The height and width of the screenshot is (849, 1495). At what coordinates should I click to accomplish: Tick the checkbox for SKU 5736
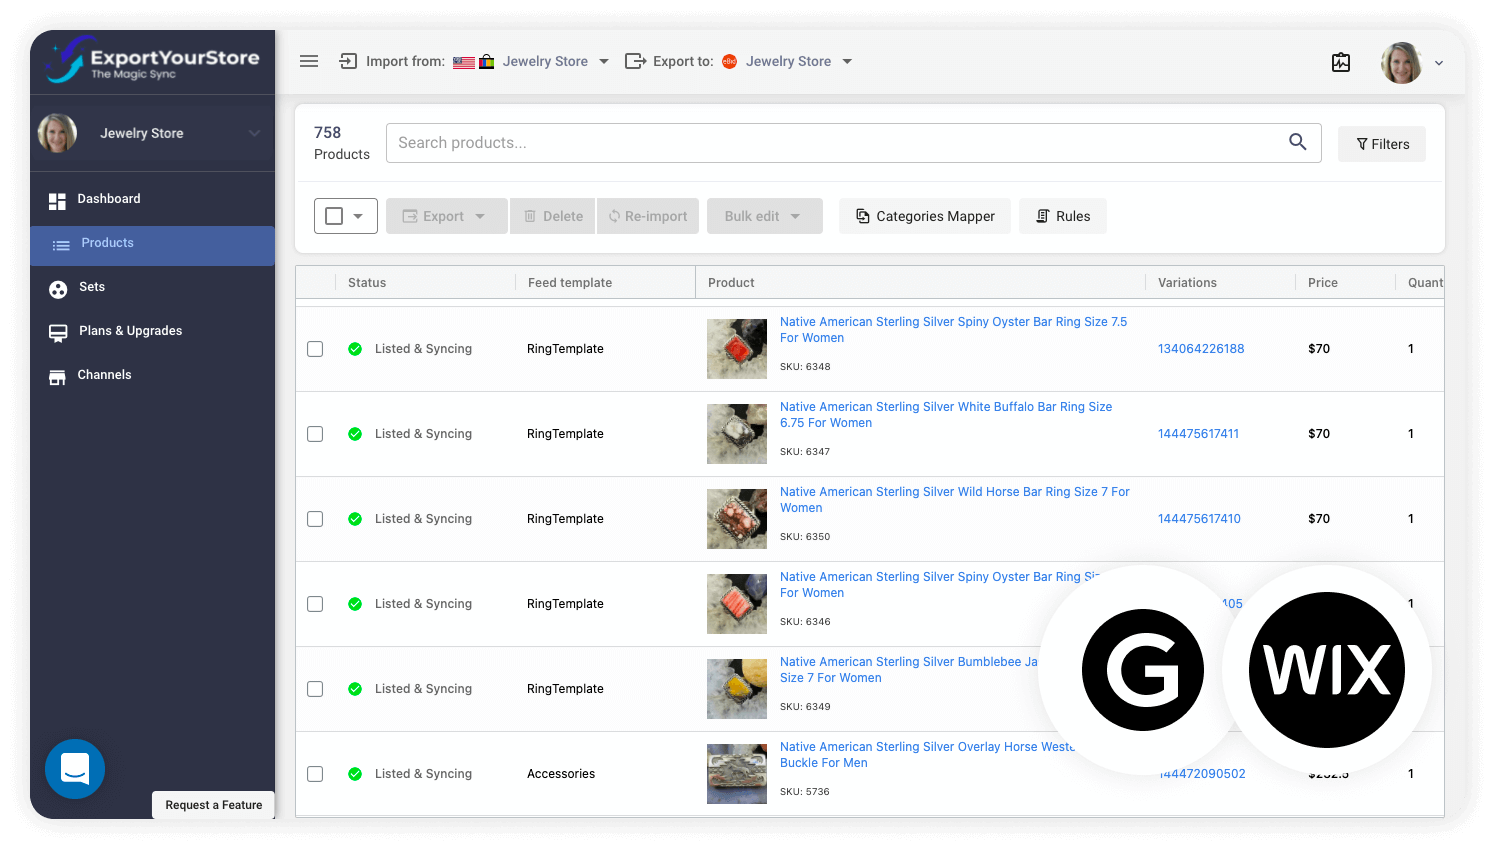[315, 773]
